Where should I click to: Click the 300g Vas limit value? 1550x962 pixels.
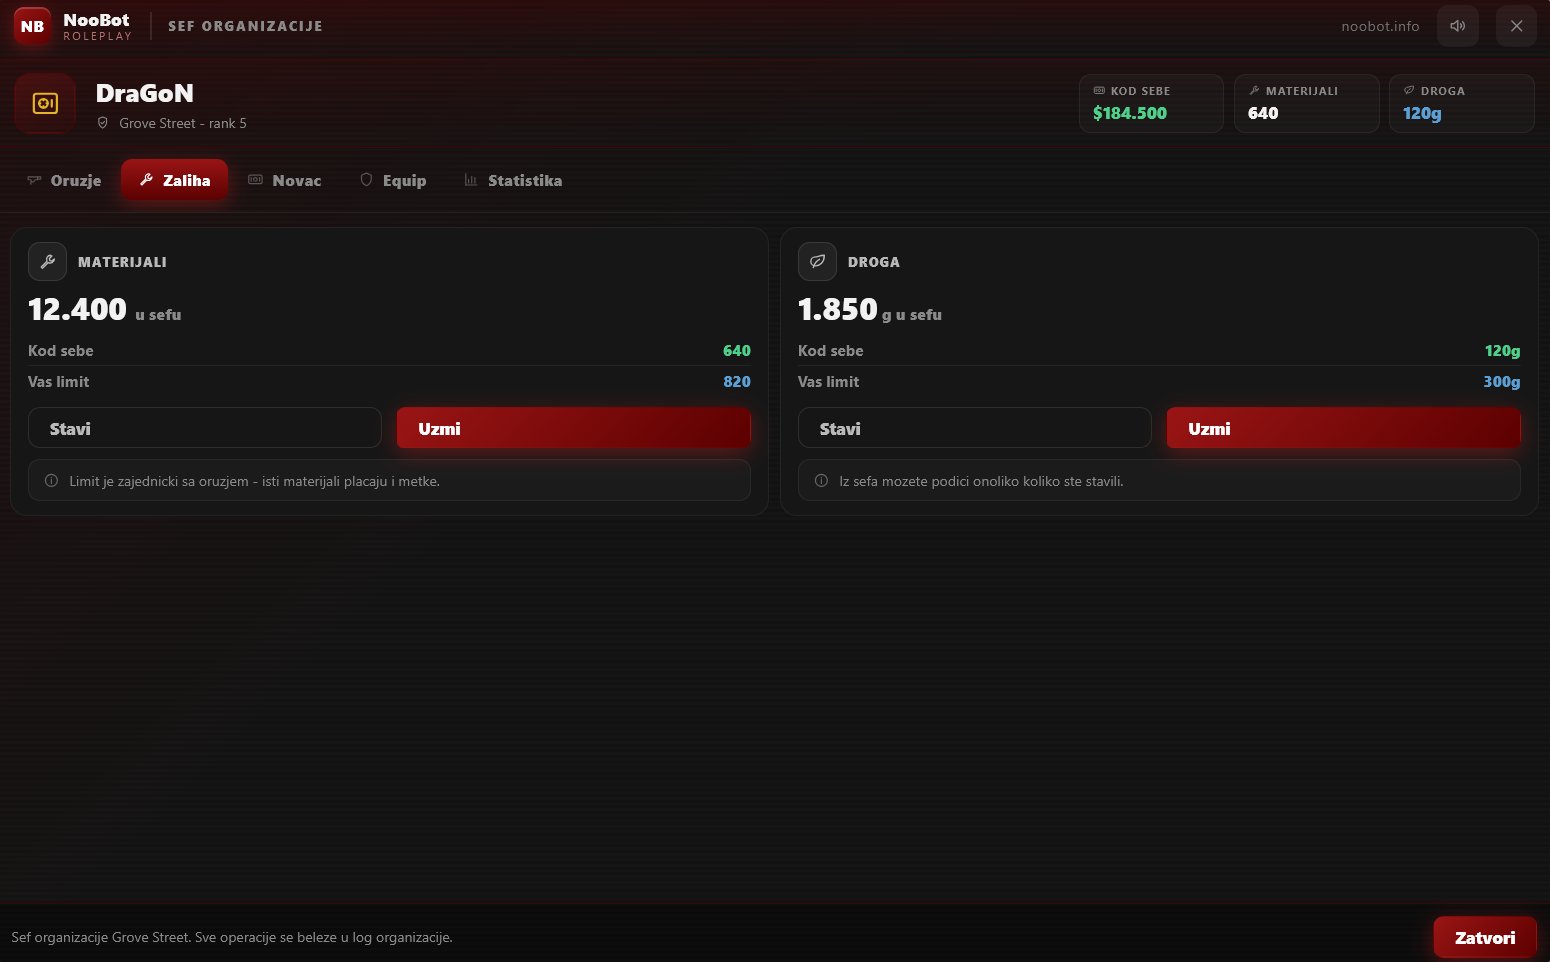[x=1502, y=381]
